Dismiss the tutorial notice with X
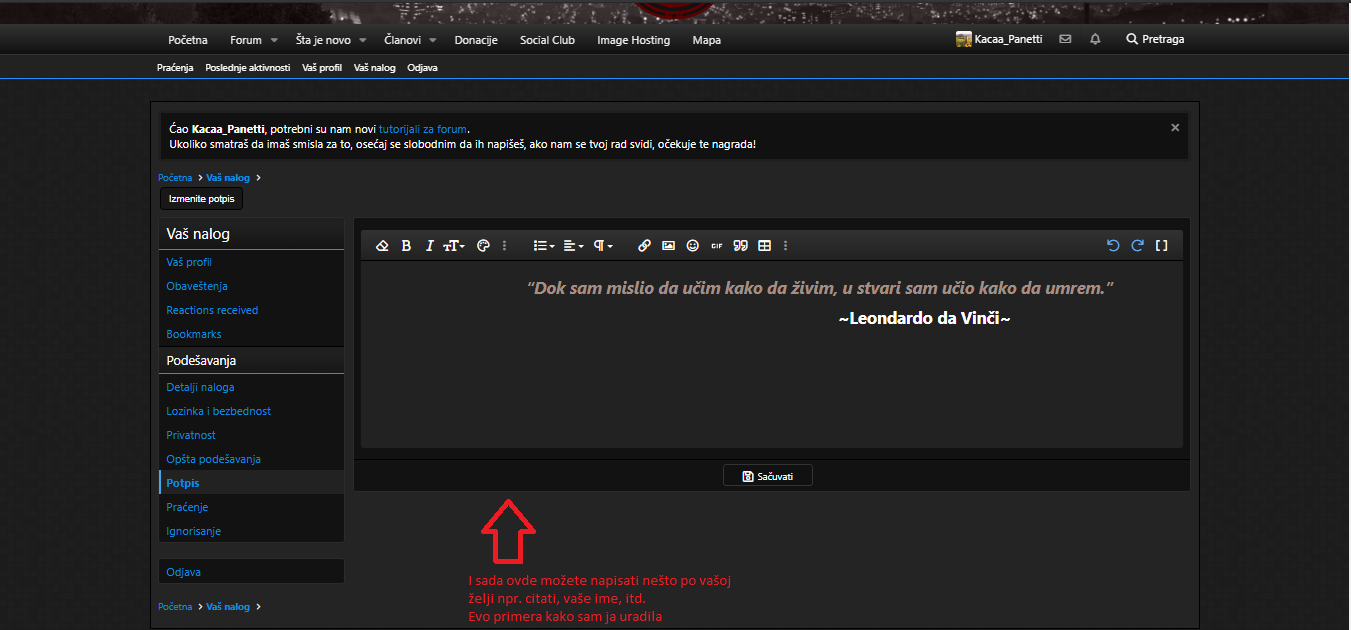Image resolution: width=1351 pixels, height=630 pixels. tap(1175, 128)
